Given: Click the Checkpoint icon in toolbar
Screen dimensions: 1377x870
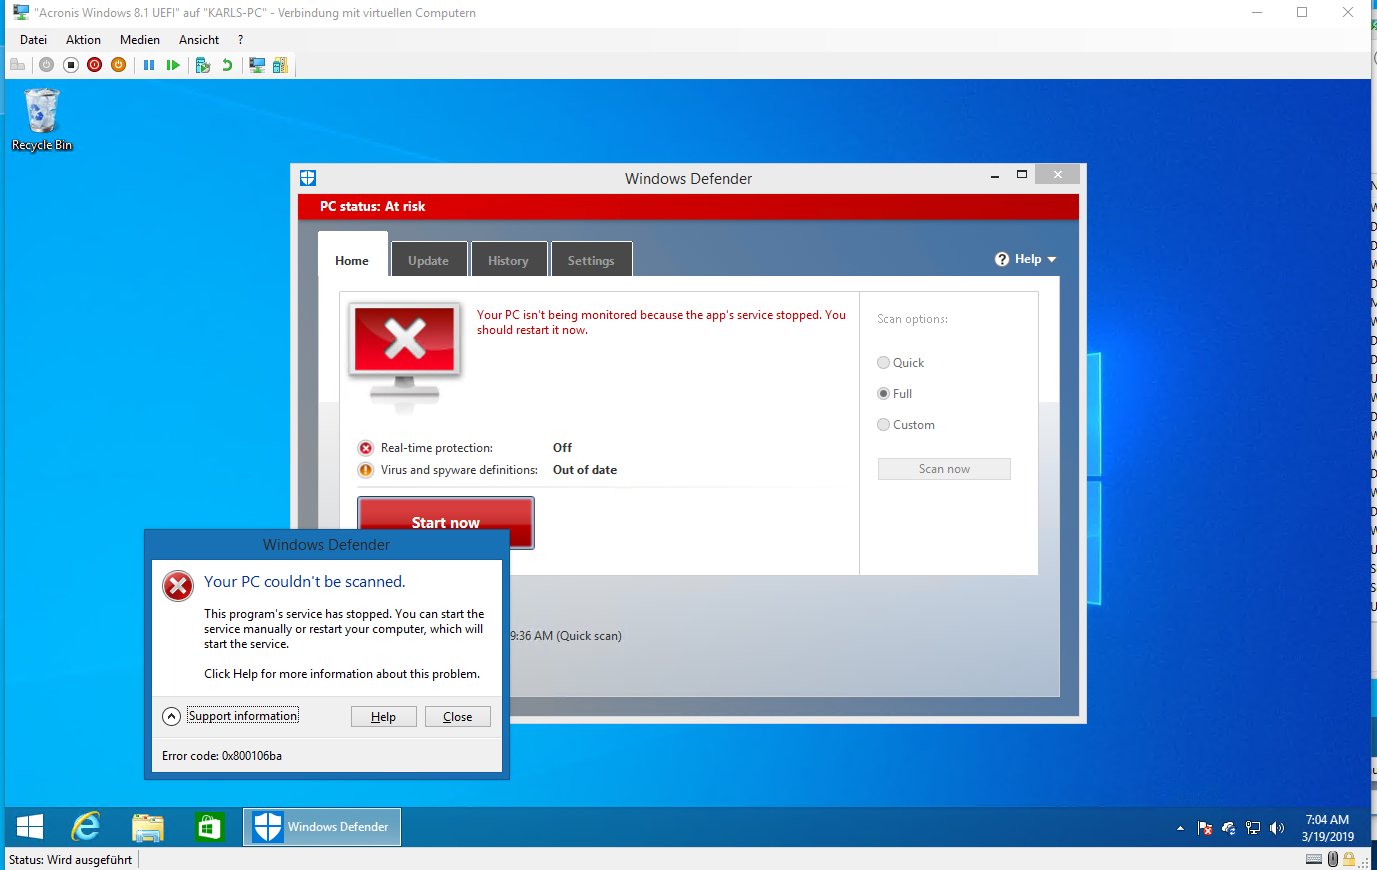Looking at the screenshot, I should coord(203,65).
